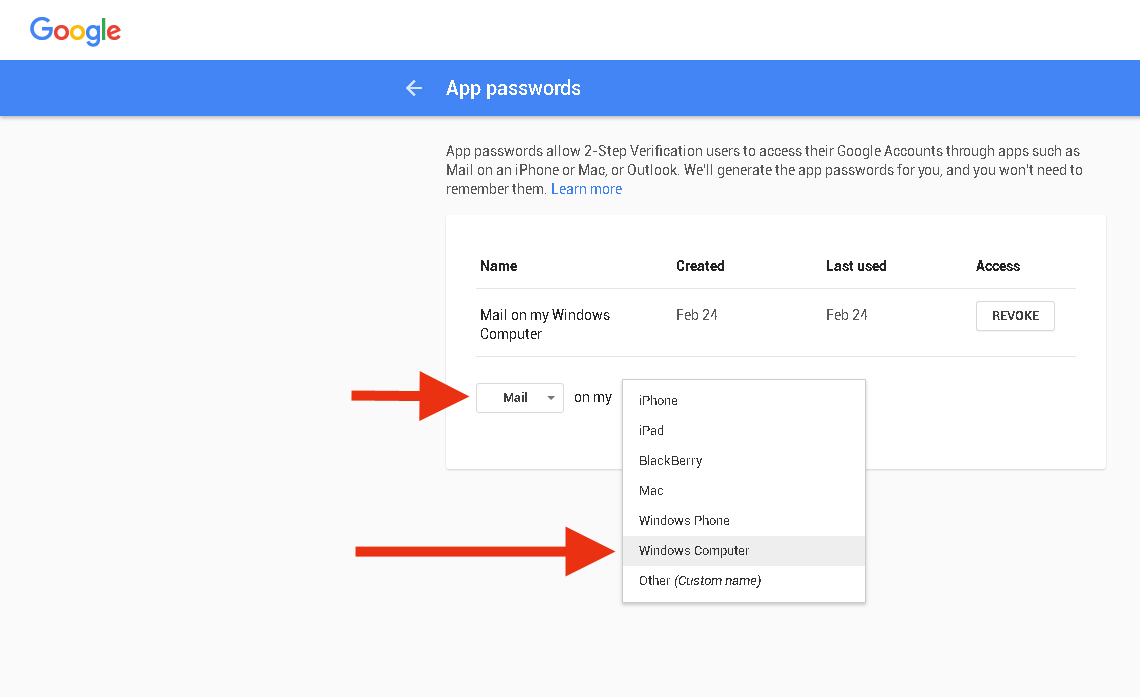This screenshot has height=697, width=1140.
Task: Click the Created column header
Action: pos(700,266)
